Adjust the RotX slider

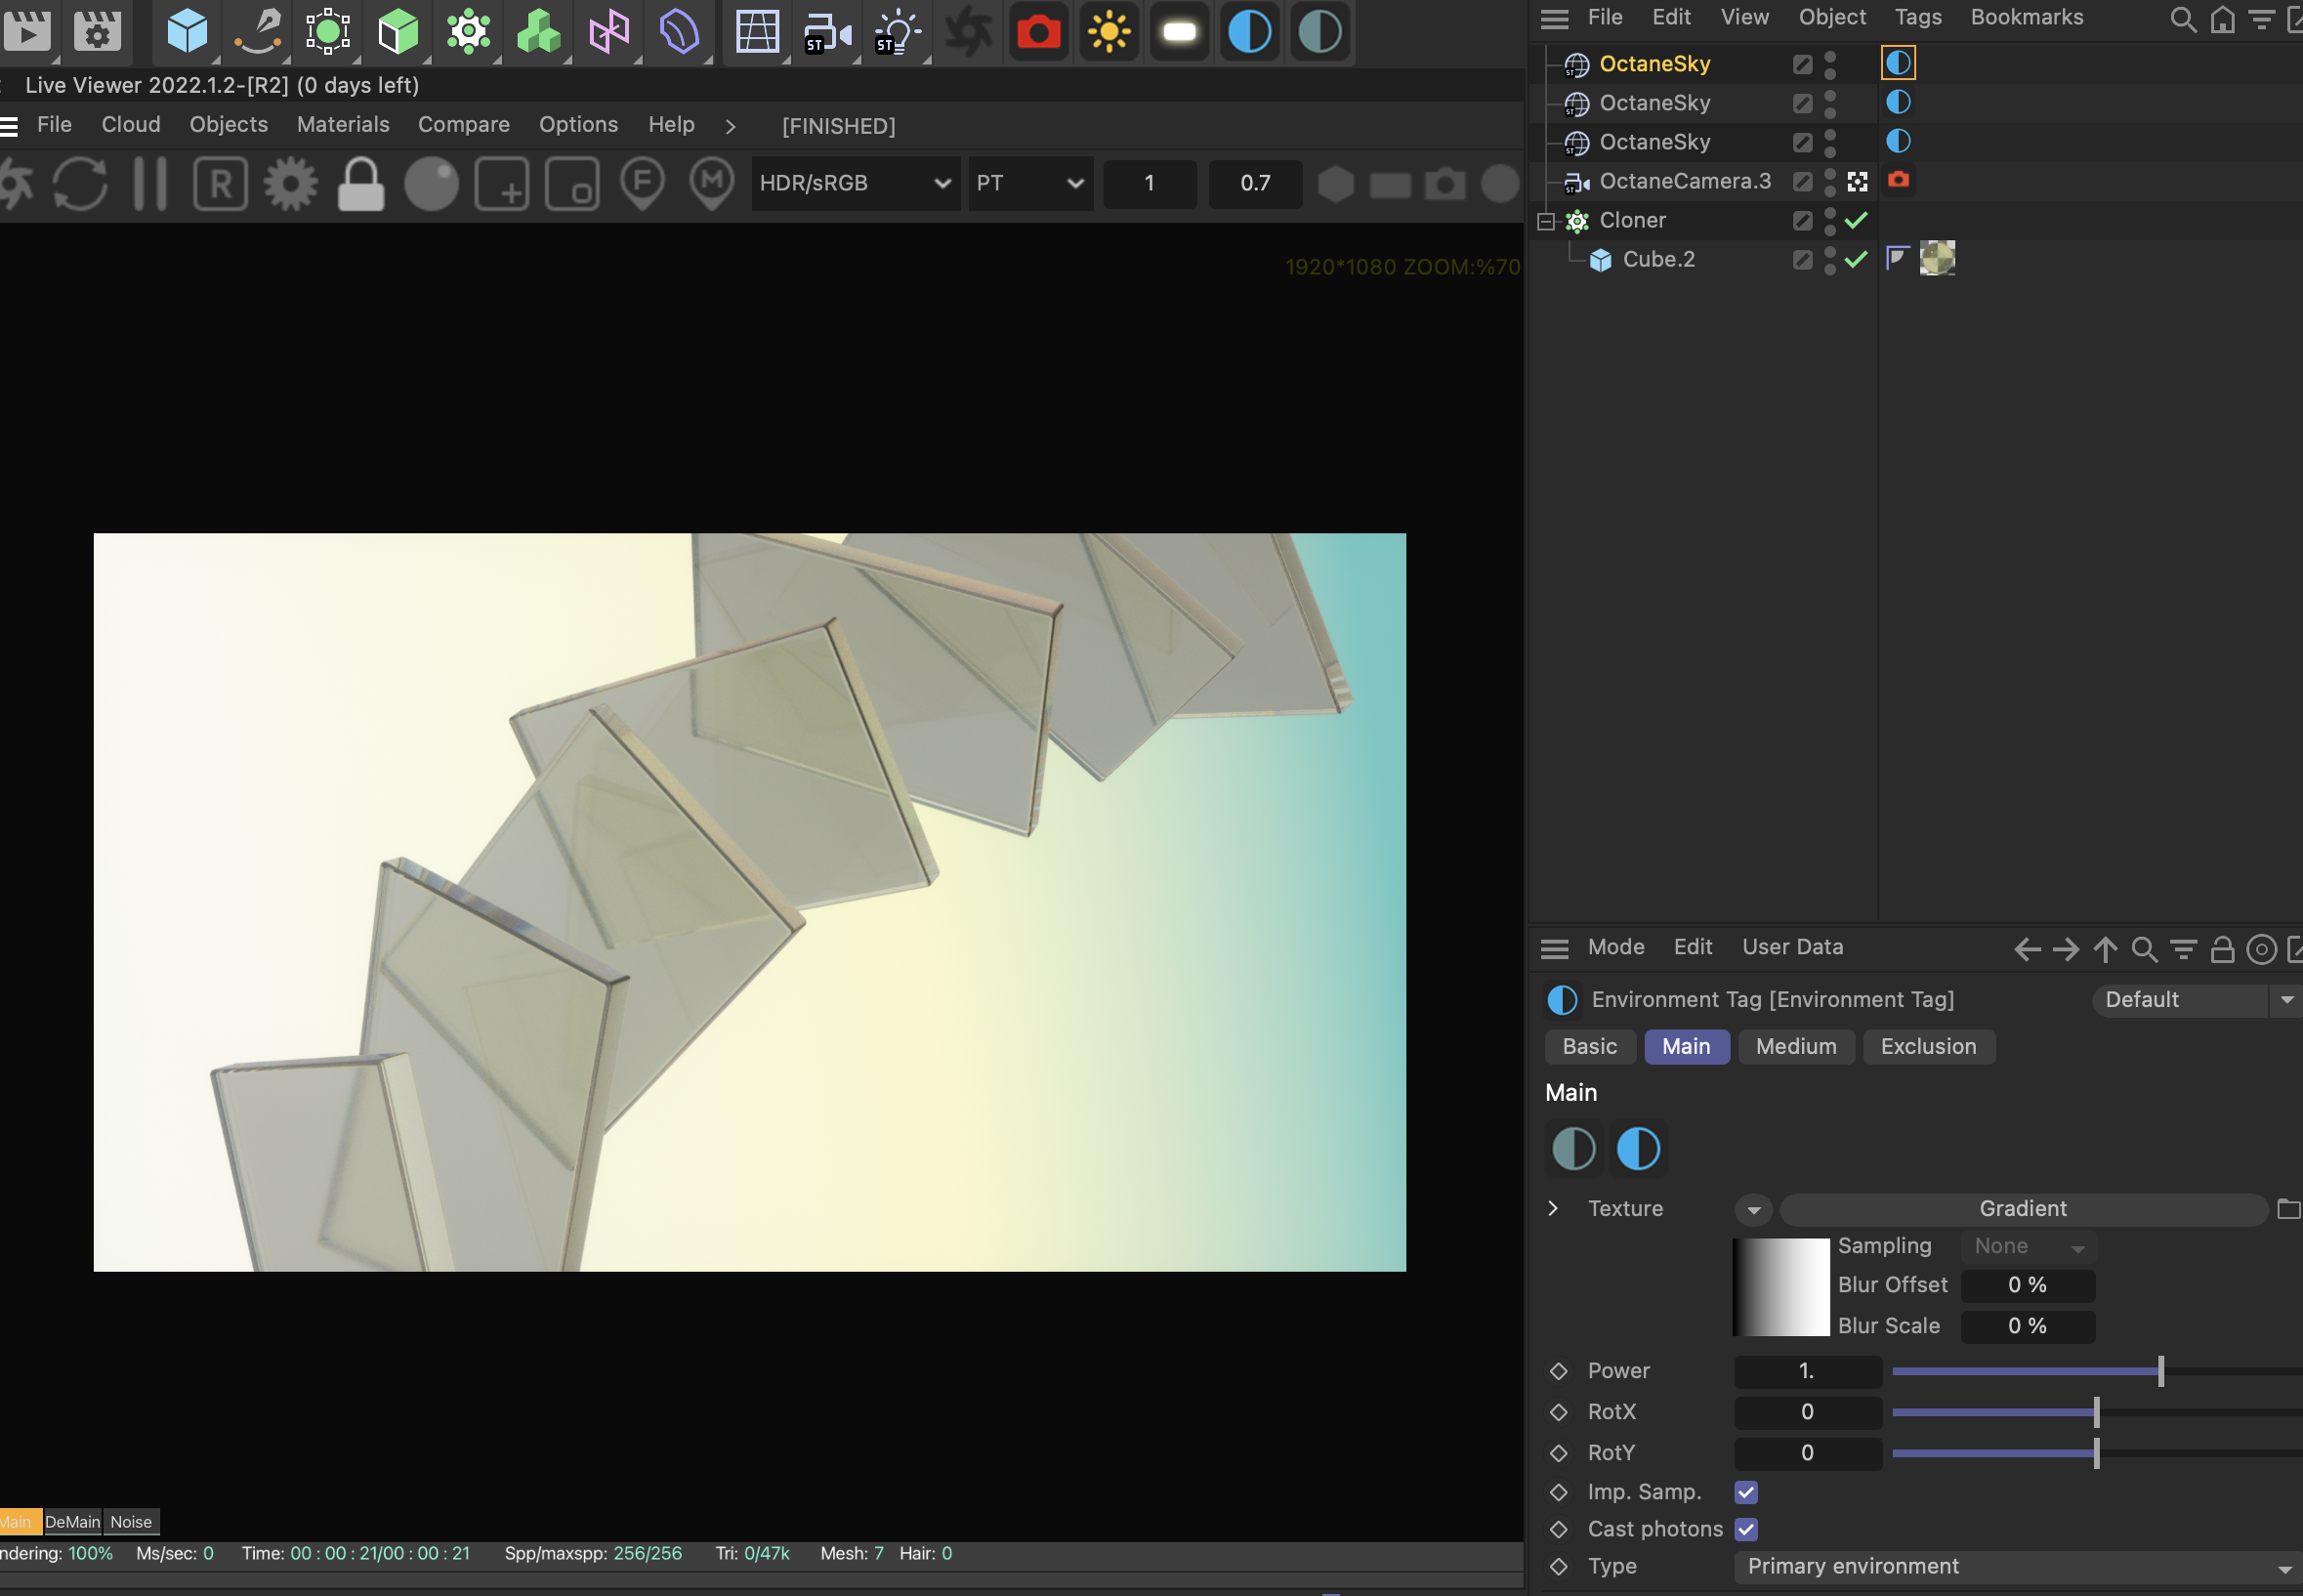tap(2097, 1413)
